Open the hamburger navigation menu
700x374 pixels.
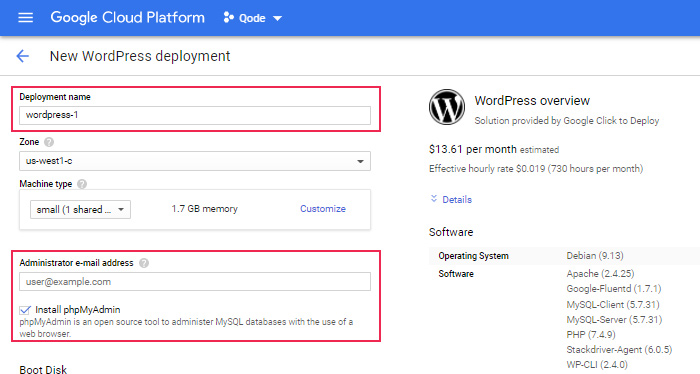pyautogui.click(x=25, y=18)
